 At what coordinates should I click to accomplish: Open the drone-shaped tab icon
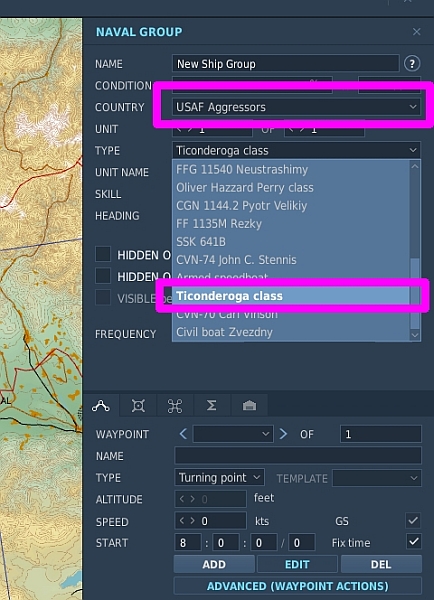click(175, 406)
